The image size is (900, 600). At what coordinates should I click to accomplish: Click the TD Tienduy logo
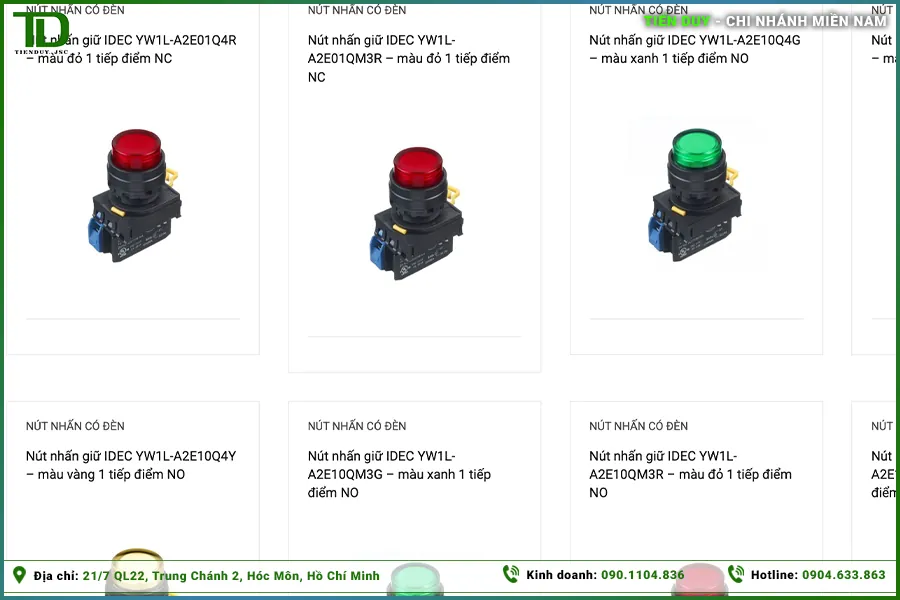41,32
